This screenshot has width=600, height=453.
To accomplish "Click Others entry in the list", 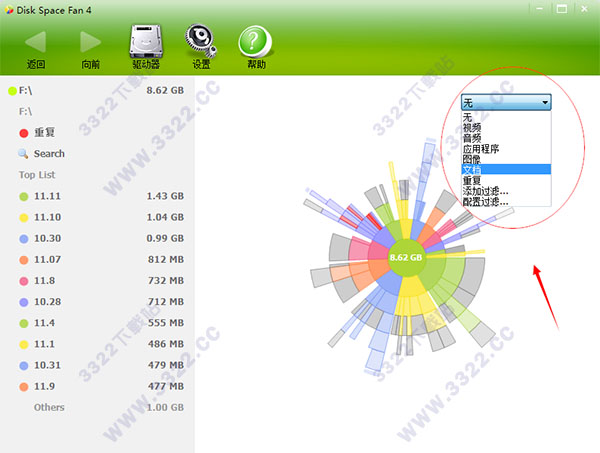I will tap(49, 407).
